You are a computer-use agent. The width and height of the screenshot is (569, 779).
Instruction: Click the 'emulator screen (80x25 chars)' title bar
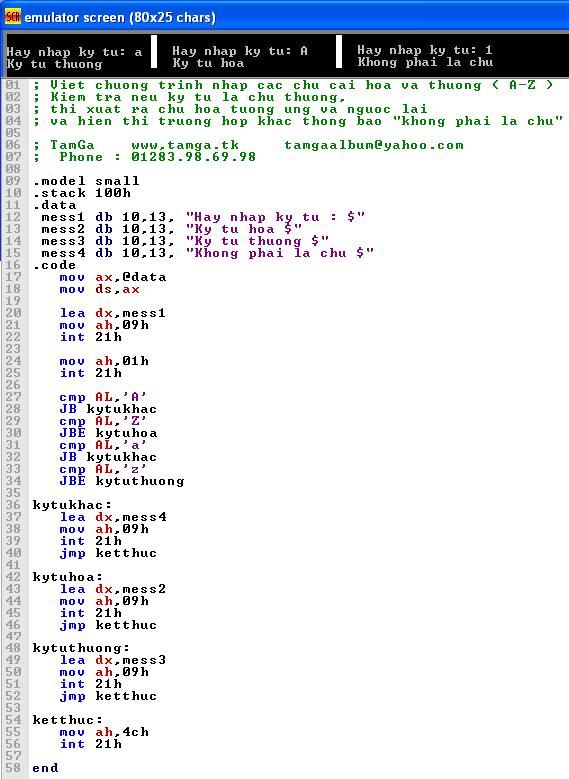(x=284, y=17)
